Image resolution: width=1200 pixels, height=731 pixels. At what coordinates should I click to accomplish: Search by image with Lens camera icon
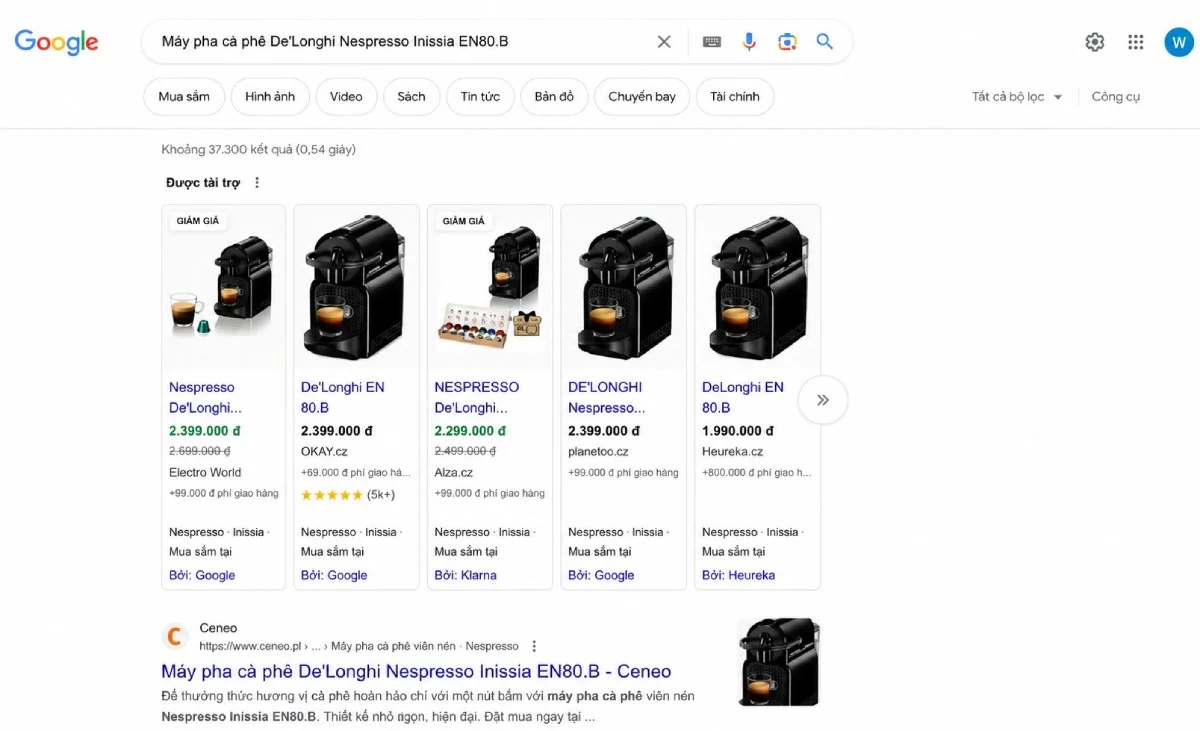[787, 42]
